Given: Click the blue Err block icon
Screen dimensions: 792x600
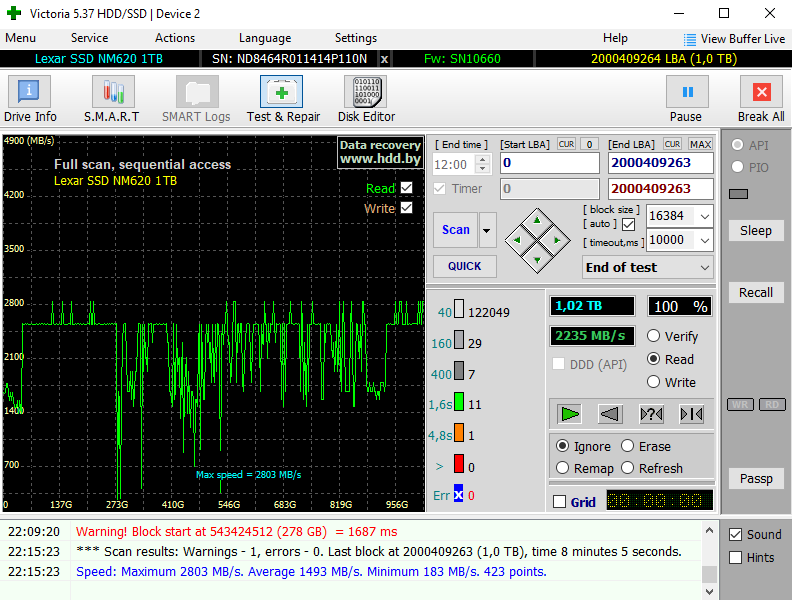Looking at the screenshot, I should pos(458,494).
